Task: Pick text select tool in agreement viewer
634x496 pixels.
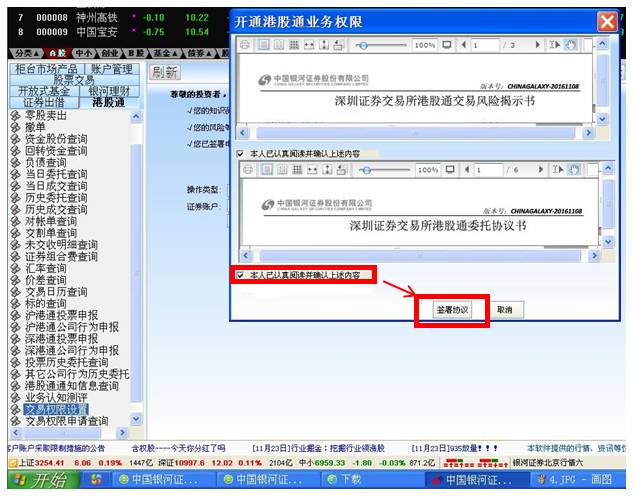Action: (x=558, y=170)
